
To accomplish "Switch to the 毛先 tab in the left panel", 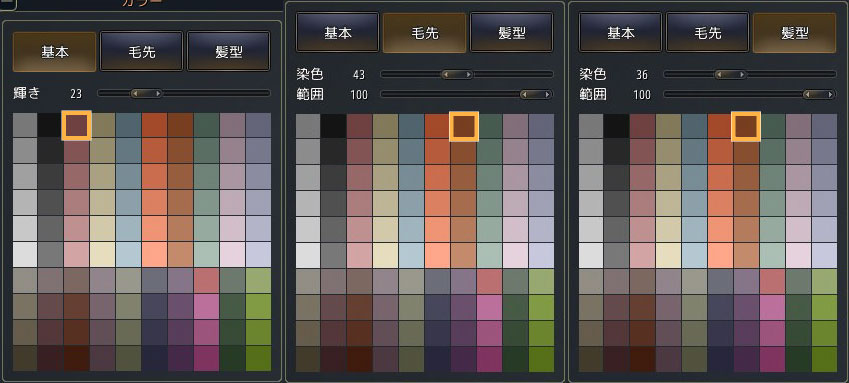I will (x=141, y=51).
